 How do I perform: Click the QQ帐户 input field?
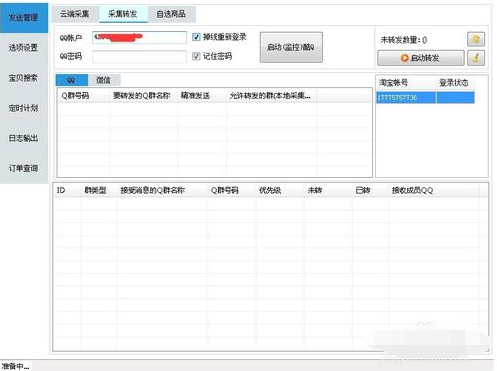coord(139,37)
